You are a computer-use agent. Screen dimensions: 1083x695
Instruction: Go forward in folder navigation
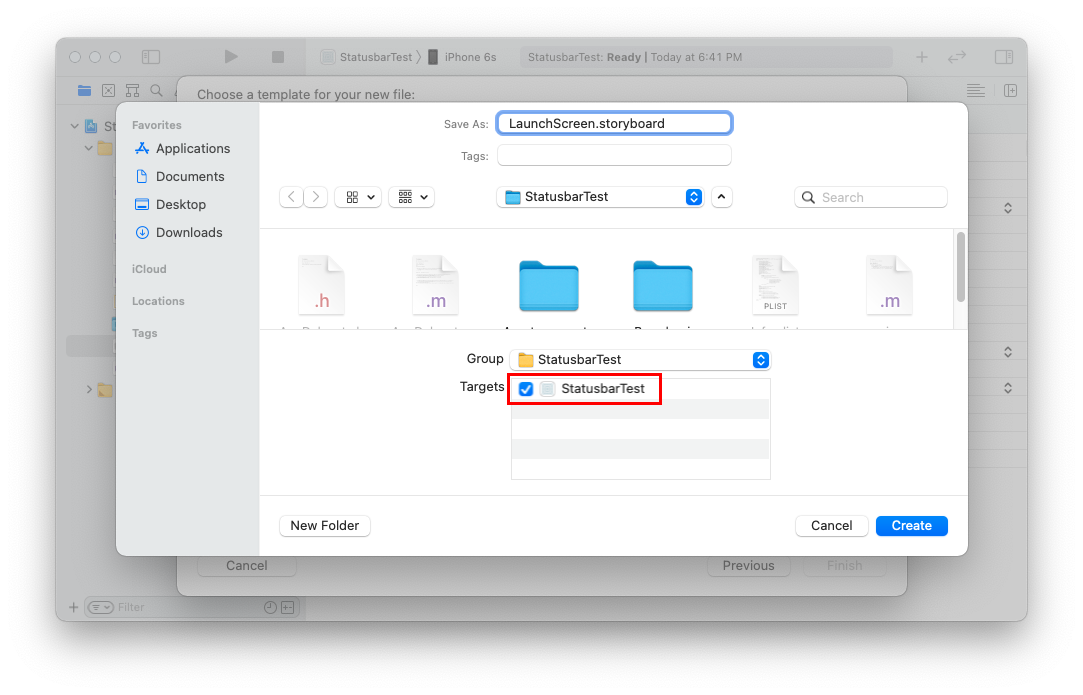click(x=316, y=197)
